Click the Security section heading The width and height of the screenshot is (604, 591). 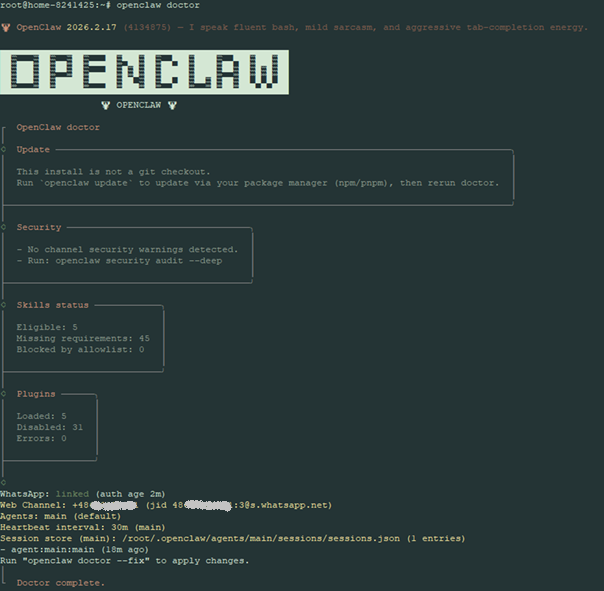38,227
